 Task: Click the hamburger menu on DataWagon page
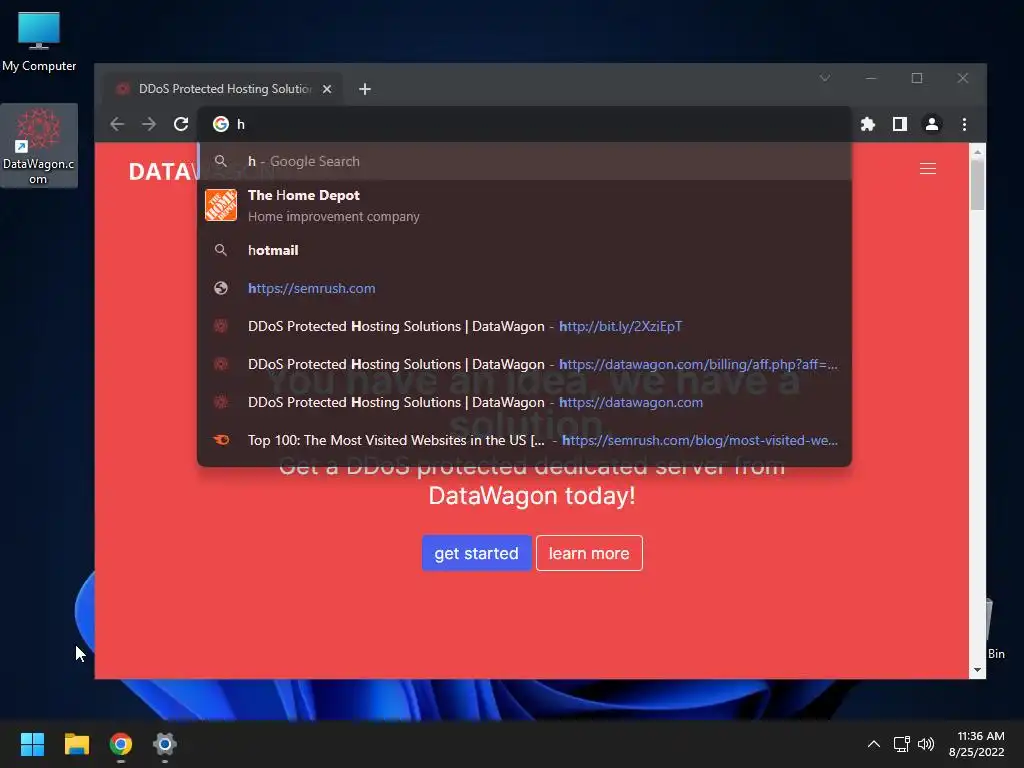(x=927, y=168)
